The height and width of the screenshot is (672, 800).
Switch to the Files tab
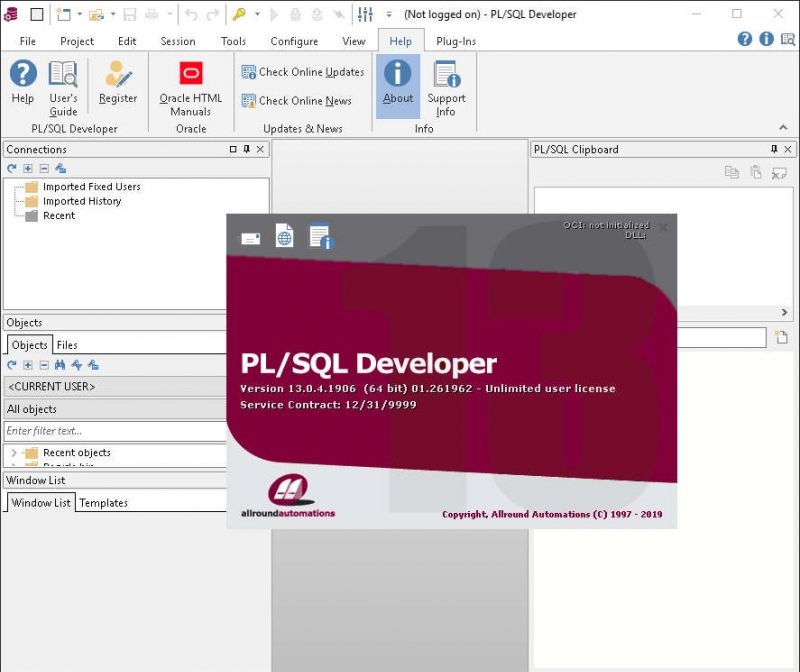pyautogui.click(x=69, y=345)
